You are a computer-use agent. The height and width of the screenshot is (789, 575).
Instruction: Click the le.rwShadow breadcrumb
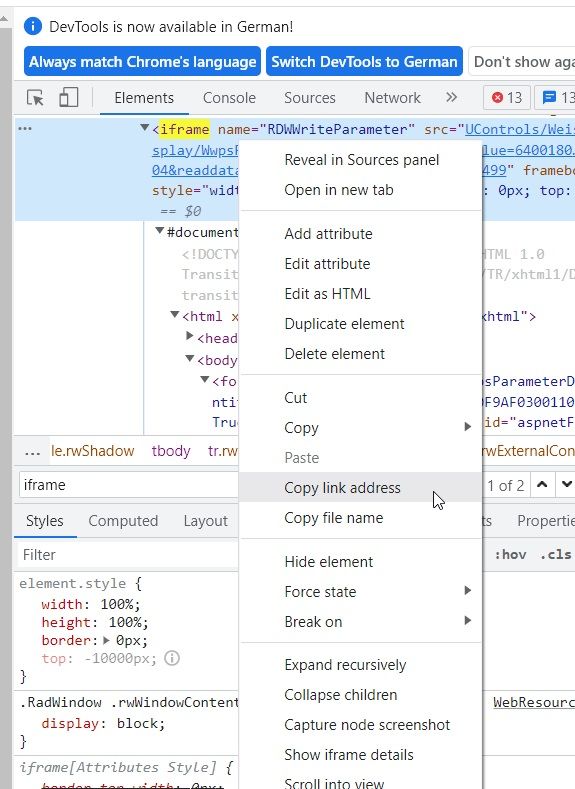(93, 451)
